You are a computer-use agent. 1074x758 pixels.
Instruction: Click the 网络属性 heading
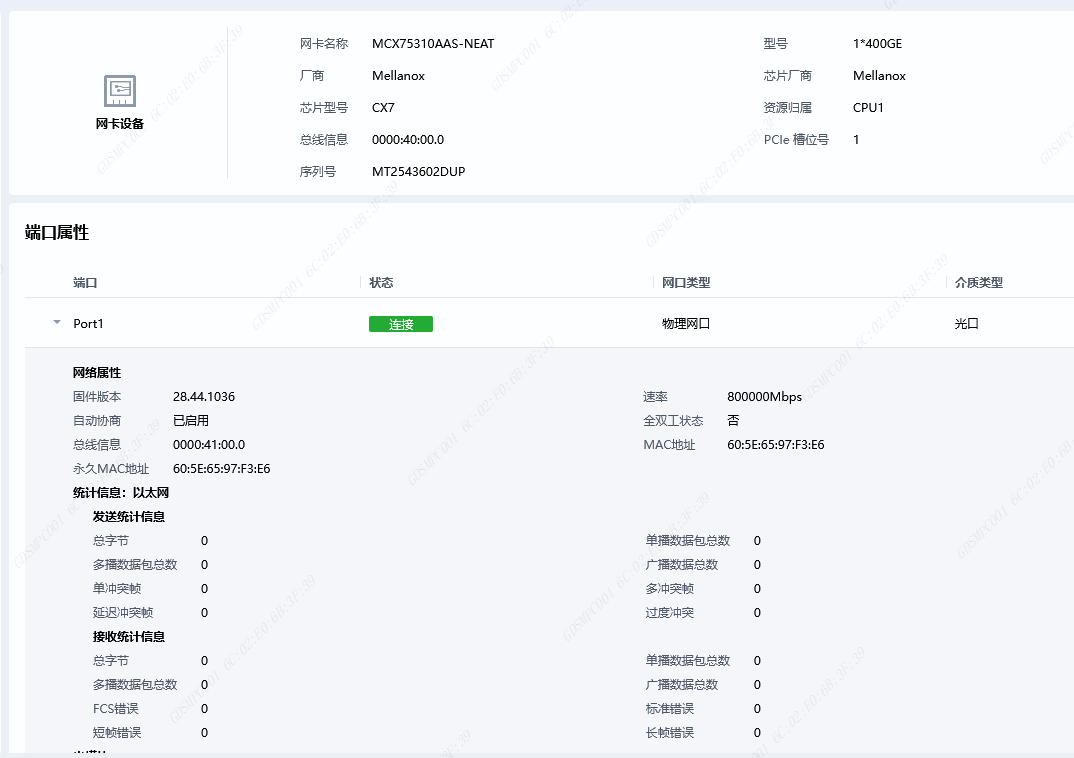pyautogui.click(x=97, y=373)
